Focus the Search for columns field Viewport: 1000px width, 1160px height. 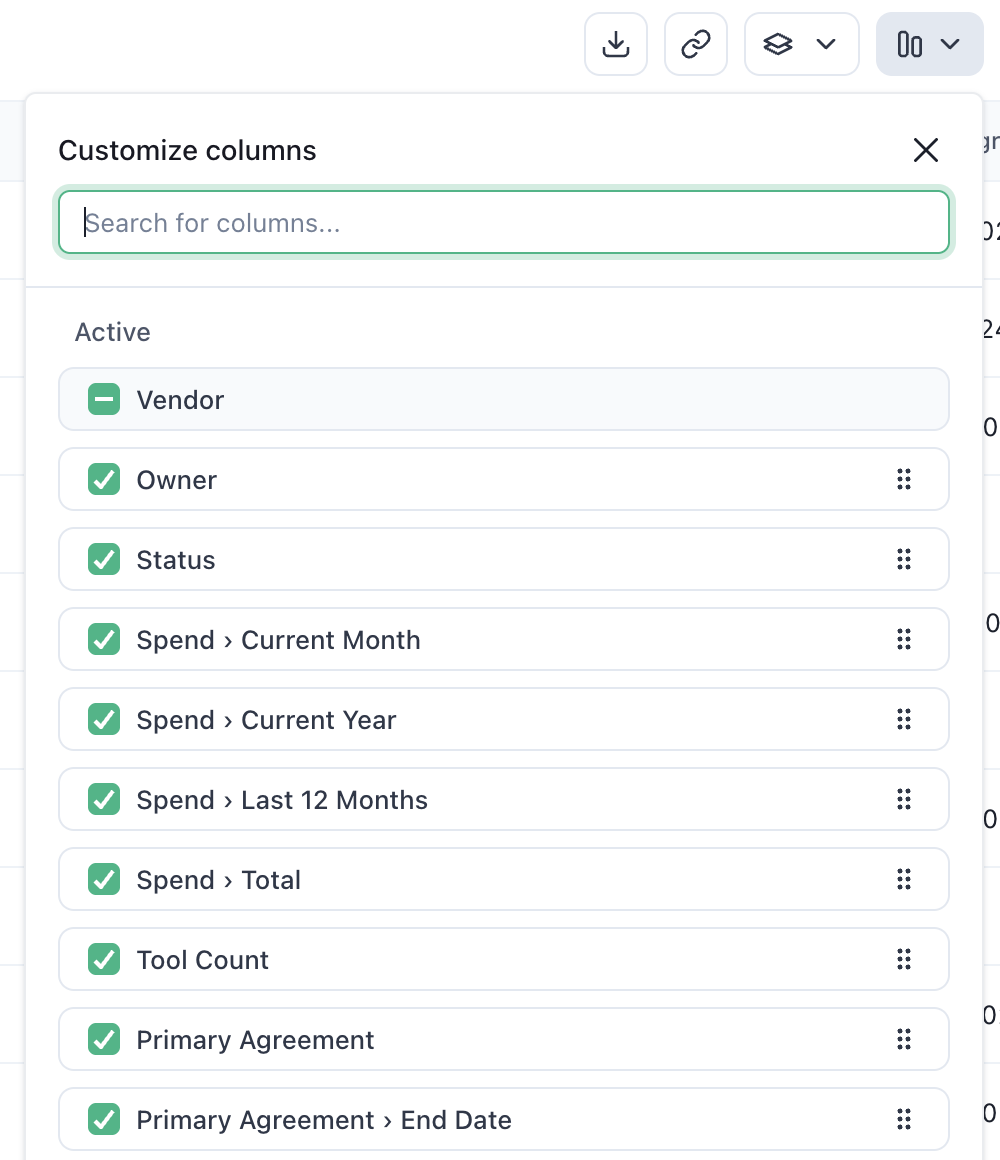coord(504,222)
